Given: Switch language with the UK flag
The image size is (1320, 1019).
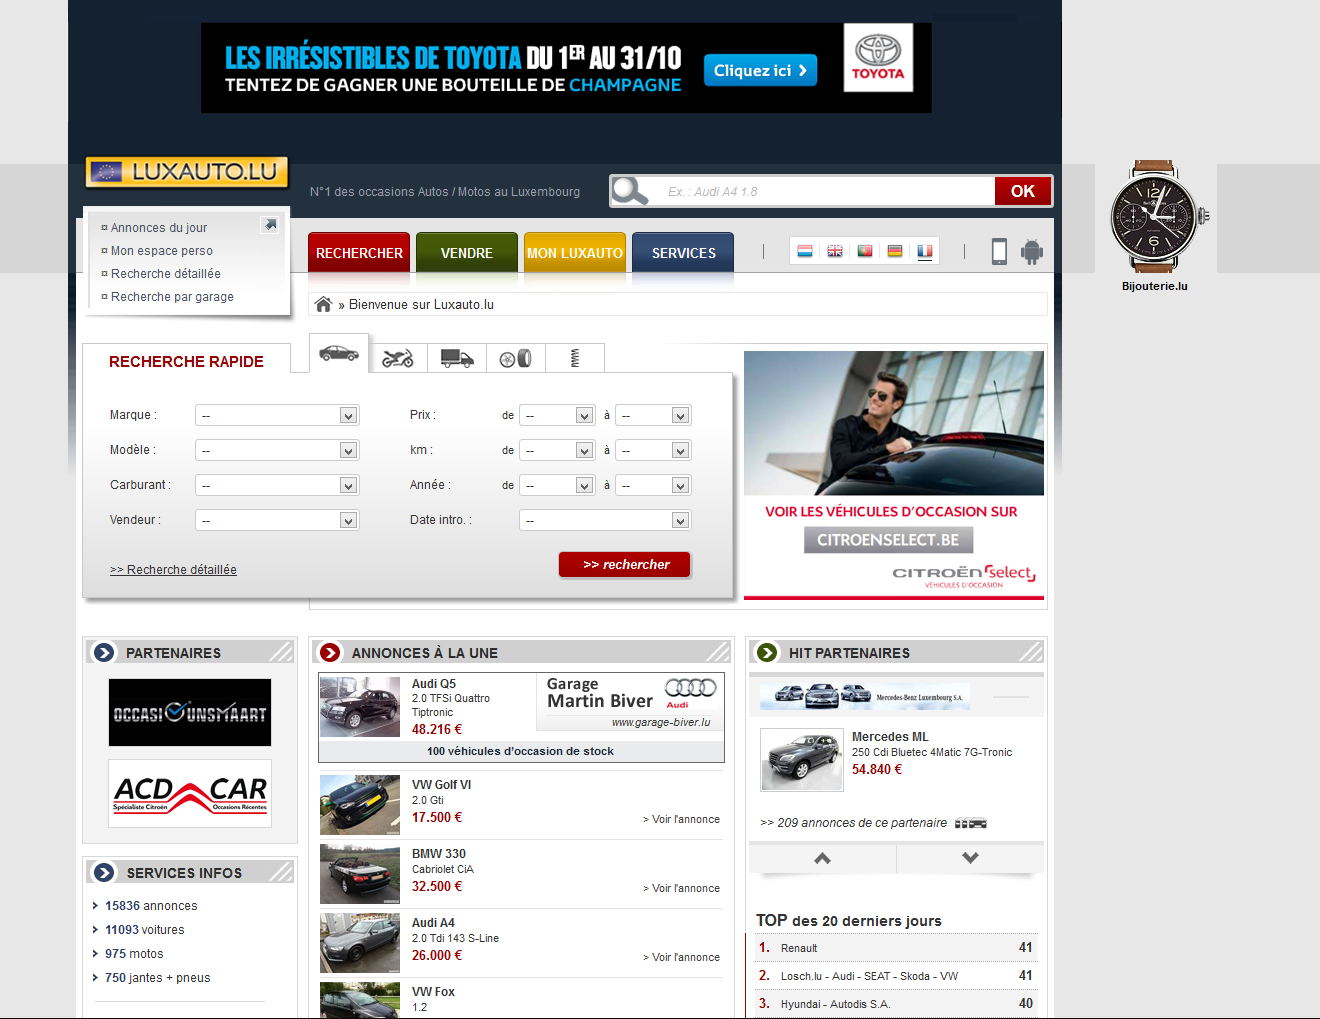Looking at the screenshot, I should (x=835, y=251).
